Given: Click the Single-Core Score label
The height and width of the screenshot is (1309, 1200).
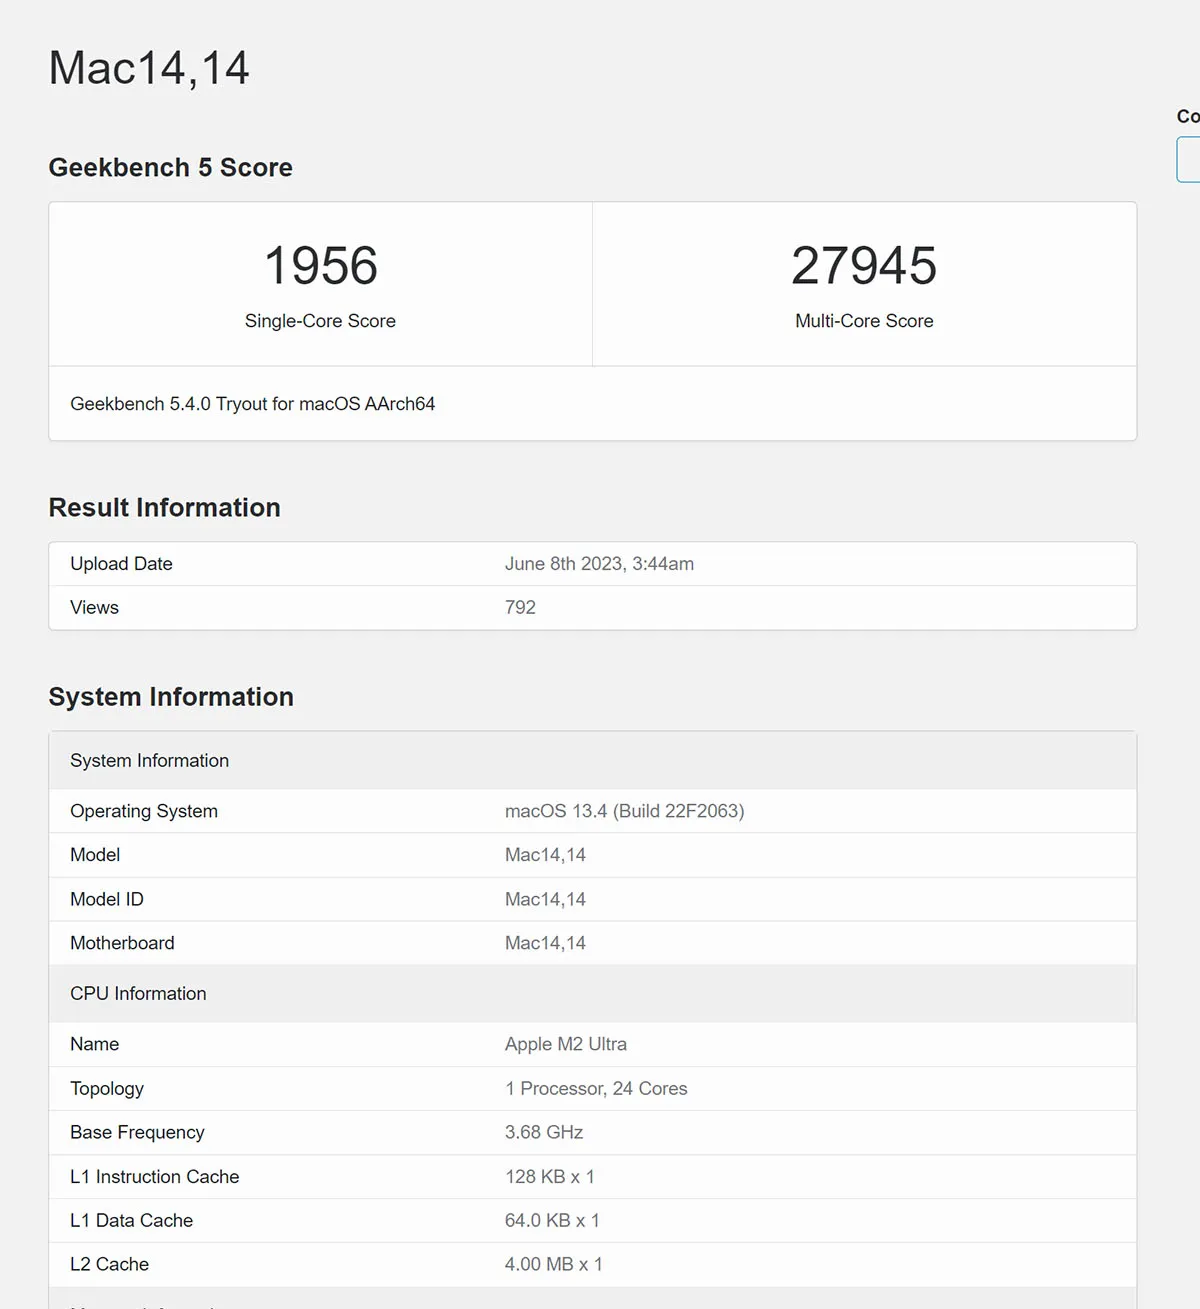Looking at the screenshot, I should pos(320,321).
